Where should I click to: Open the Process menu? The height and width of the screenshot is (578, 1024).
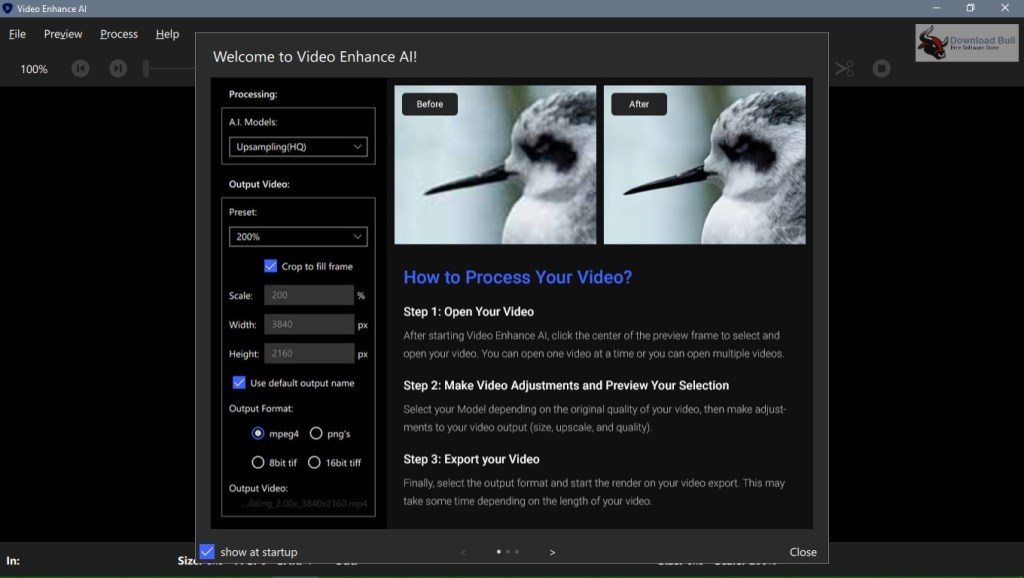[x=119, y=34]
